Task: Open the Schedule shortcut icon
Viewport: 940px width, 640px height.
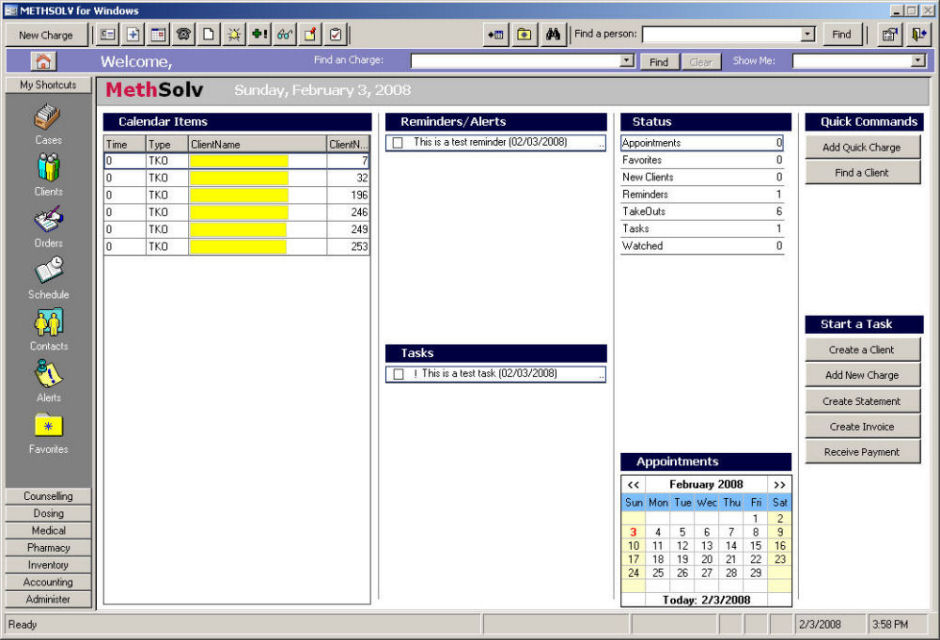Action: 49,271
